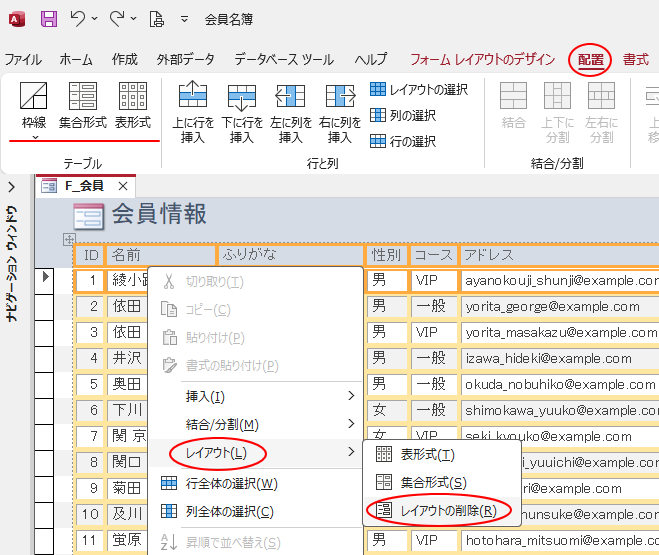Click the Save icon in quick access toolbar
659x555 pixels.
tap(49, 19)
